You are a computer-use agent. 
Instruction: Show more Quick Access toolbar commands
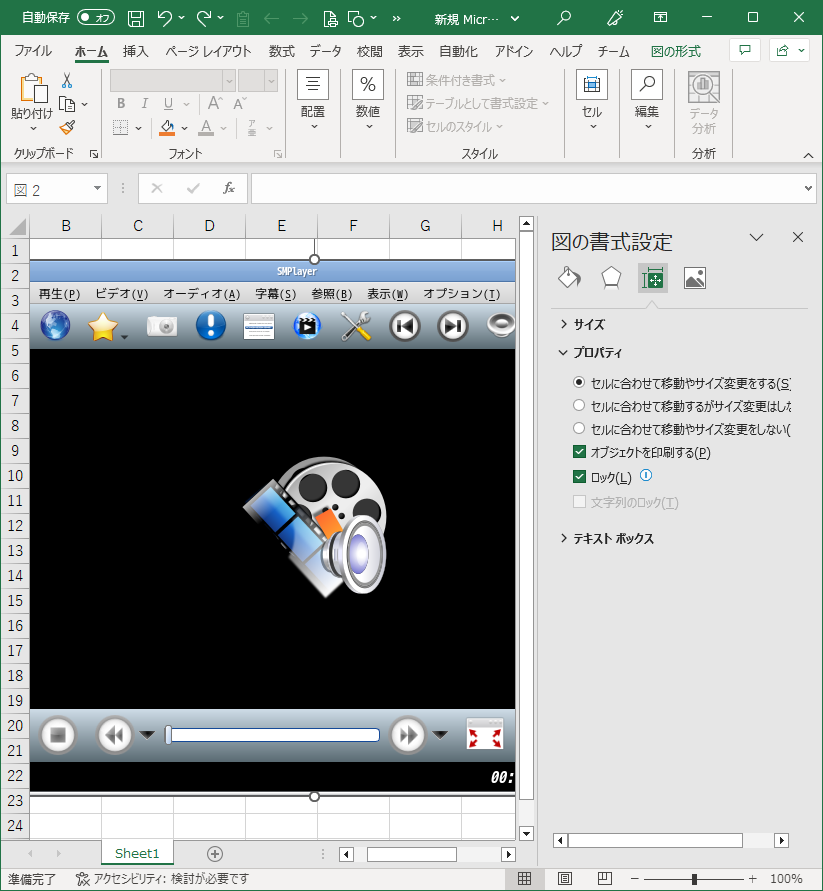tap(396, 19)
